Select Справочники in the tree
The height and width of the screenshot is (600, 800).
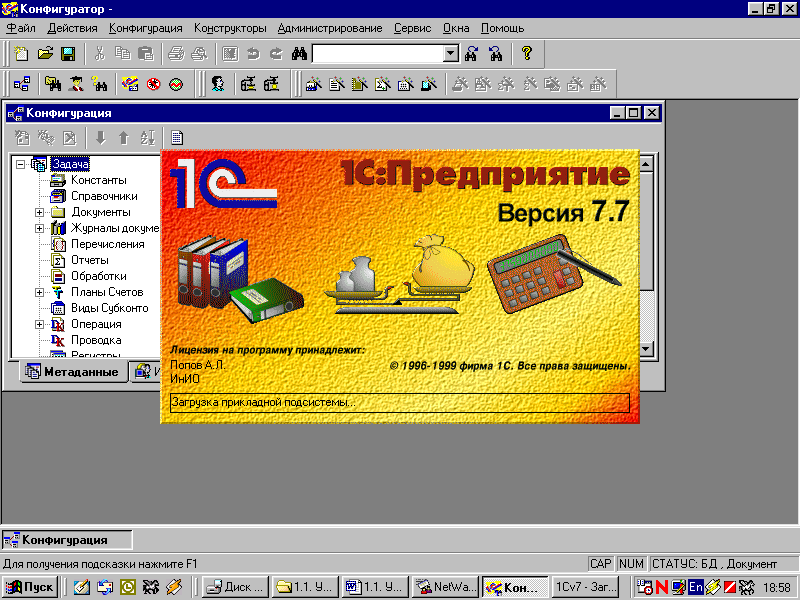(x=104, y=196)
